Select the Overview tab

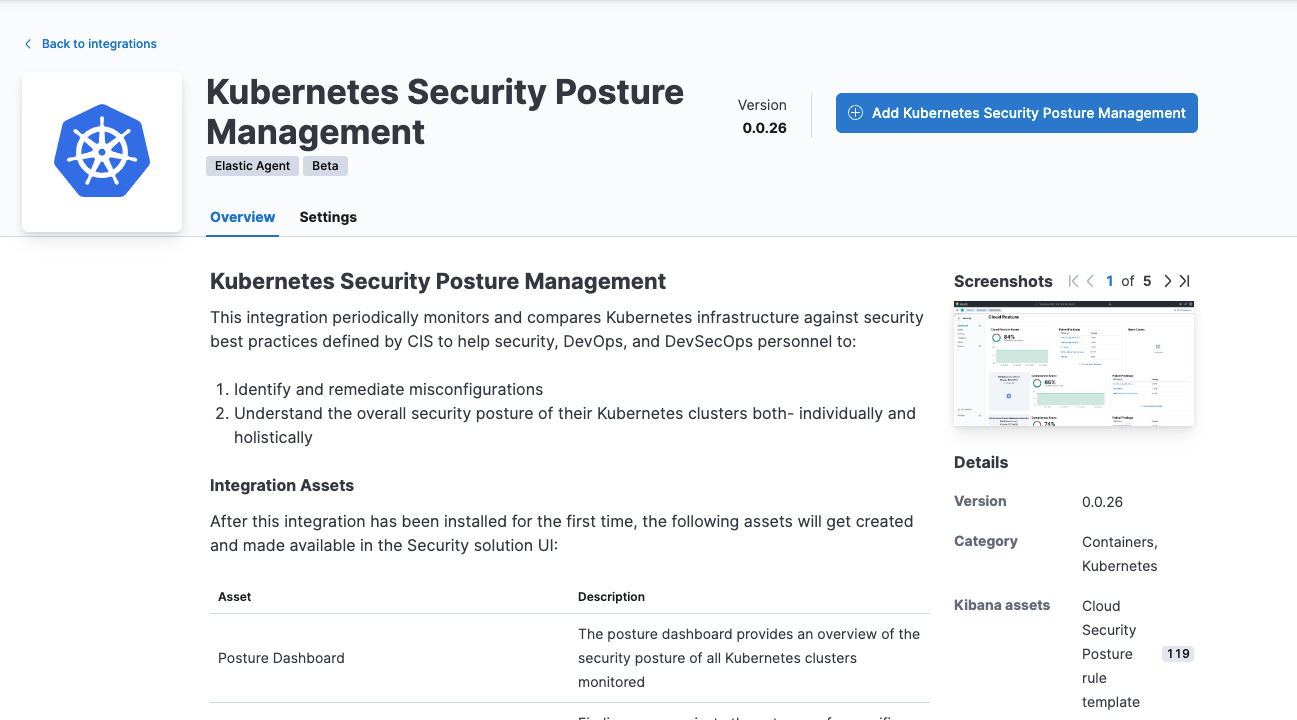(x=242, y=217)
